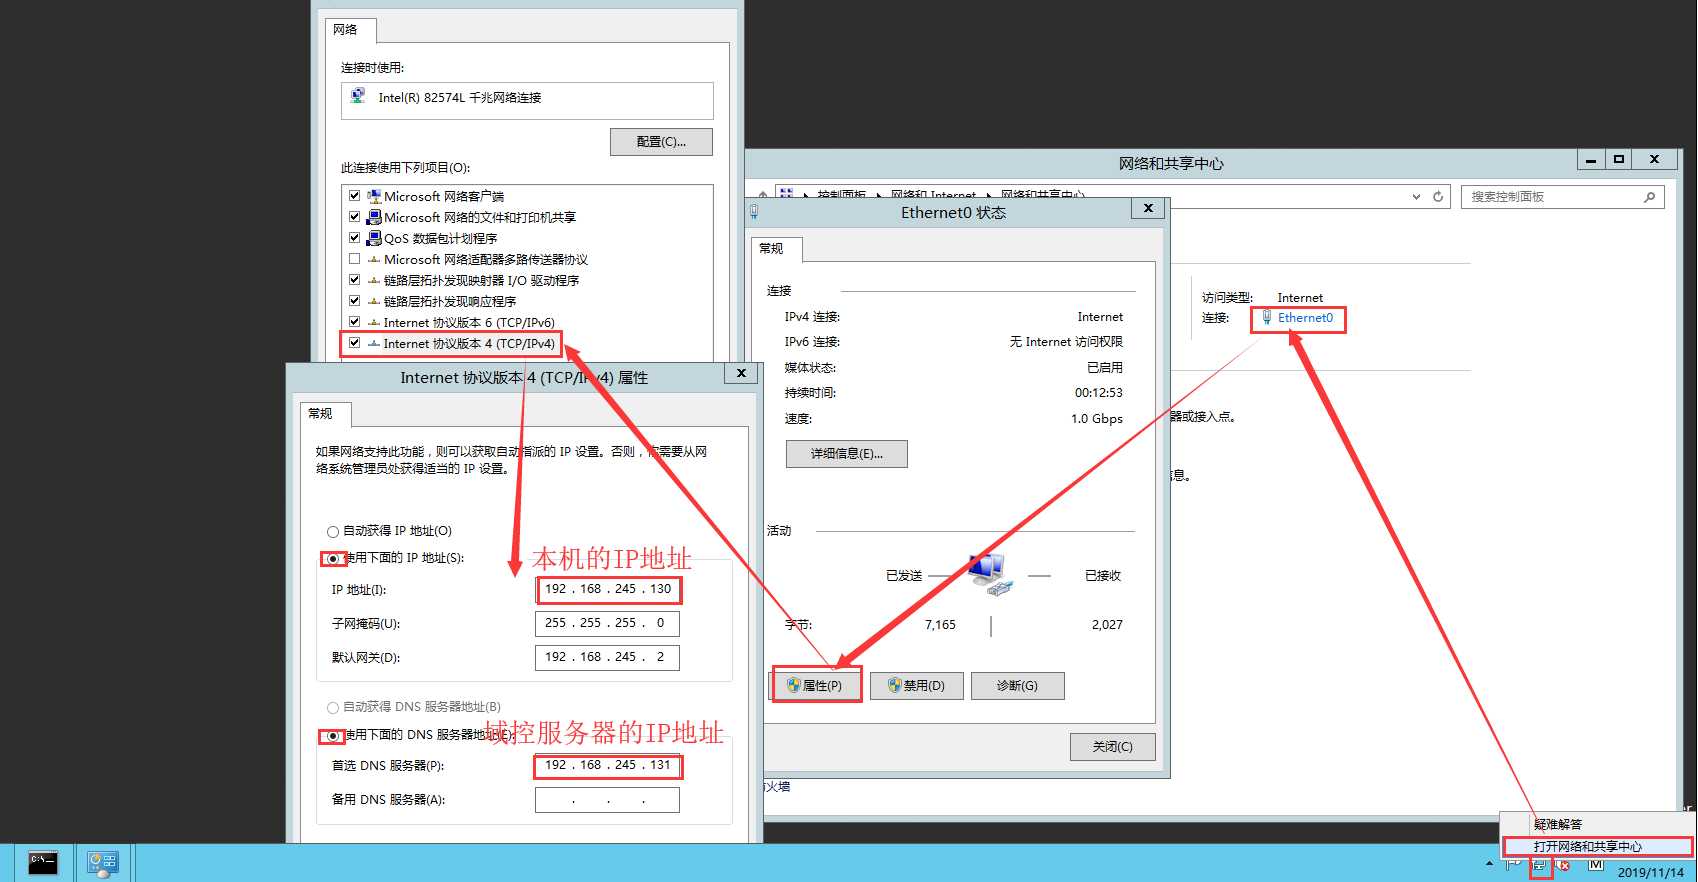Image resolution: width=1698 pixels, height=882 pixels.
Task: Click the 备用 DNS 服务器 field
Action: (608, 800)
